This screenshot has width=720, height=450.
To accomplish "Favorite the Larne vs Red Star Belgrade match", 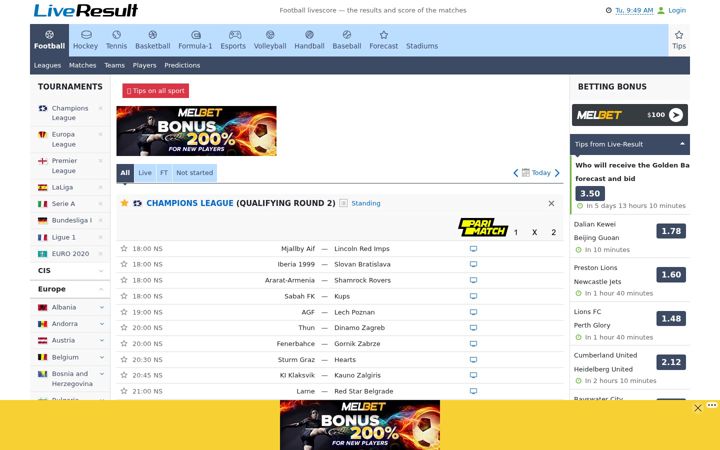I will pos(124,391).
